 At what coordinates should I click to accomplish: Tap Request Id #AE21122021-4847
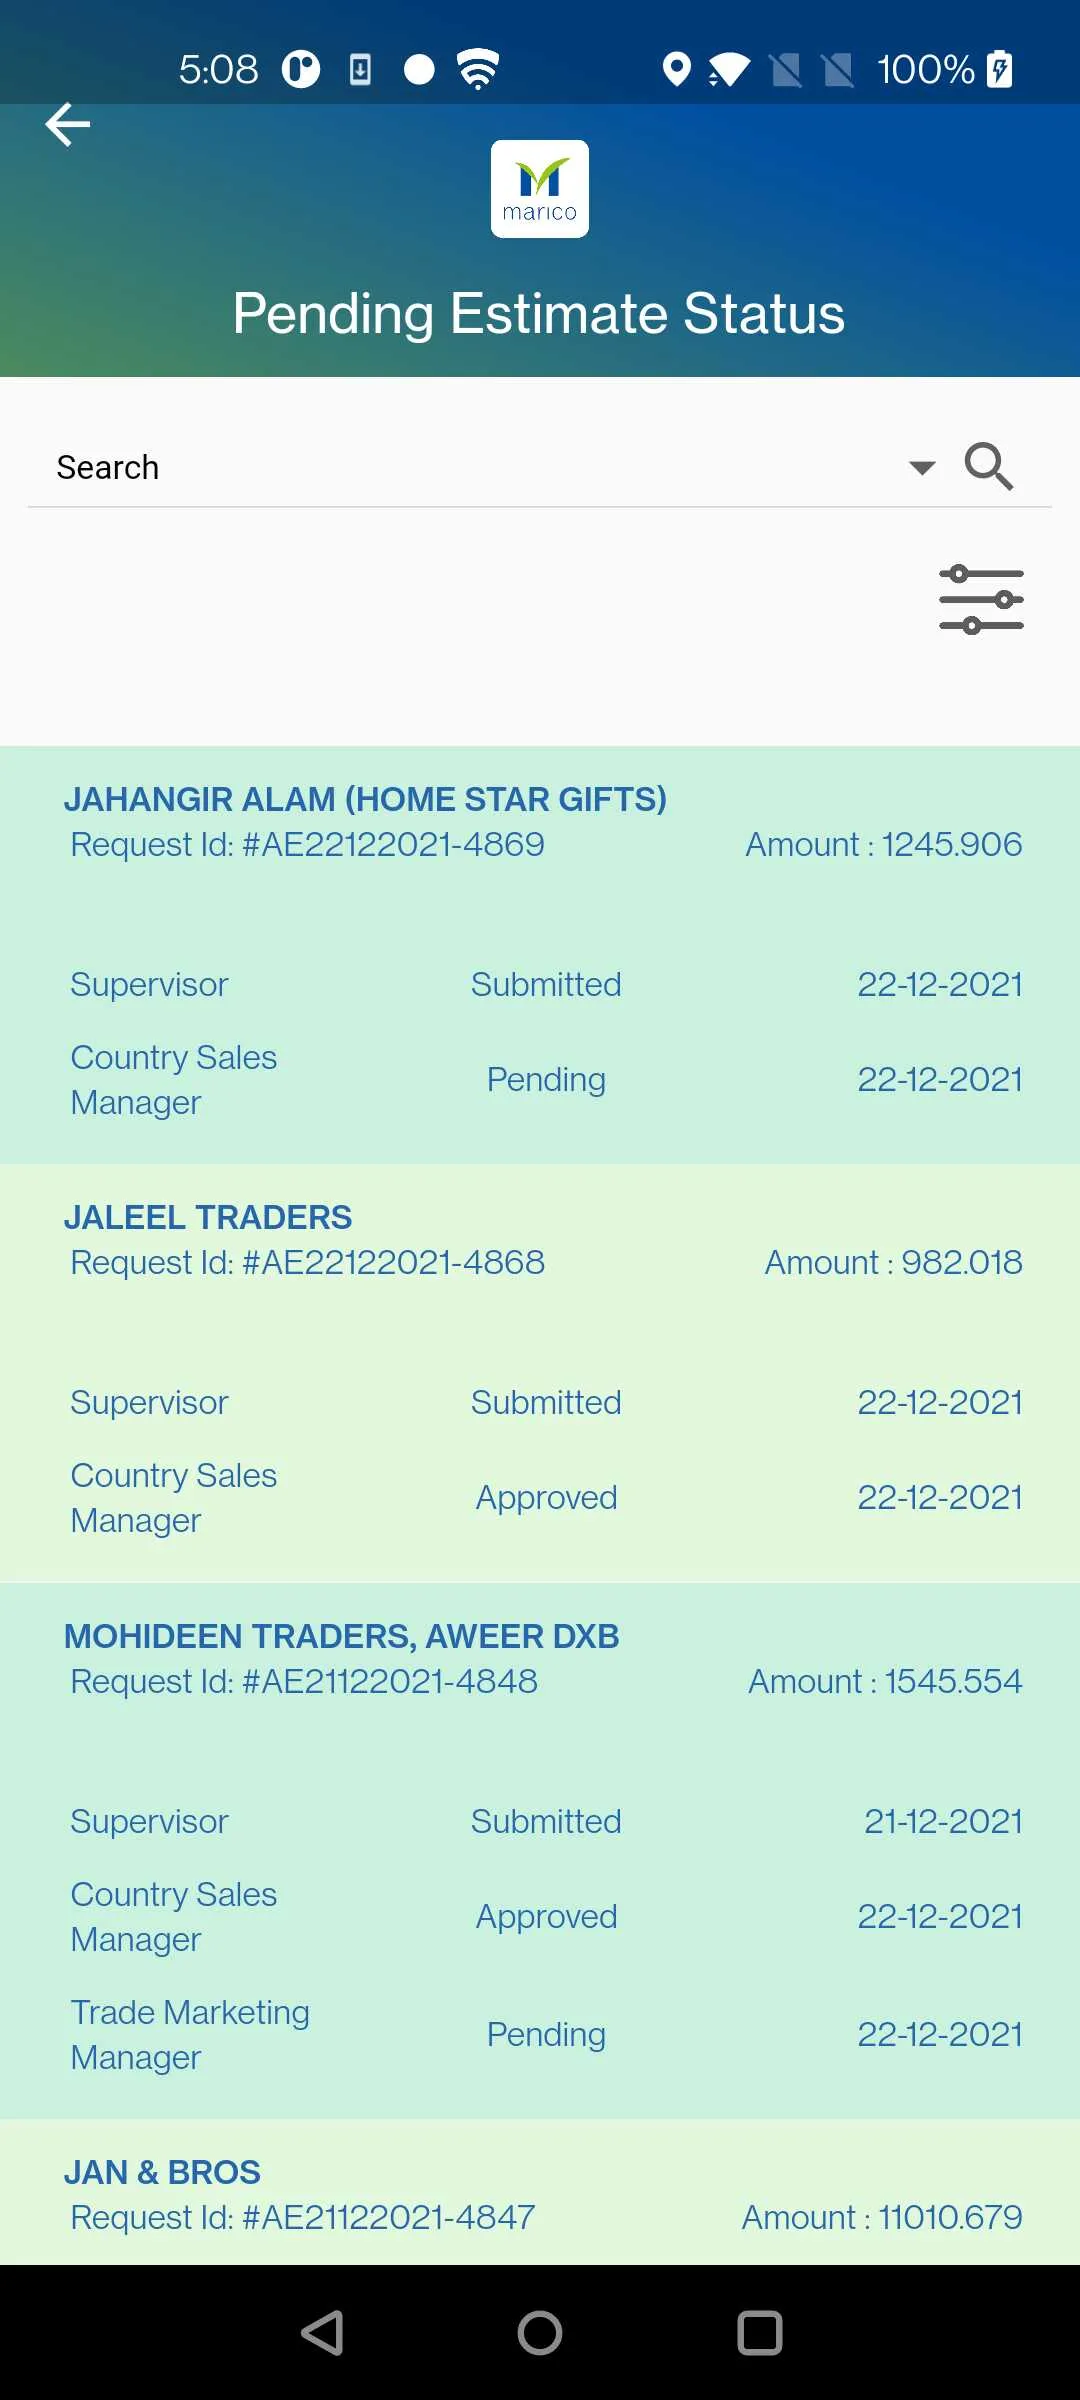click(x=303, y=2217)
